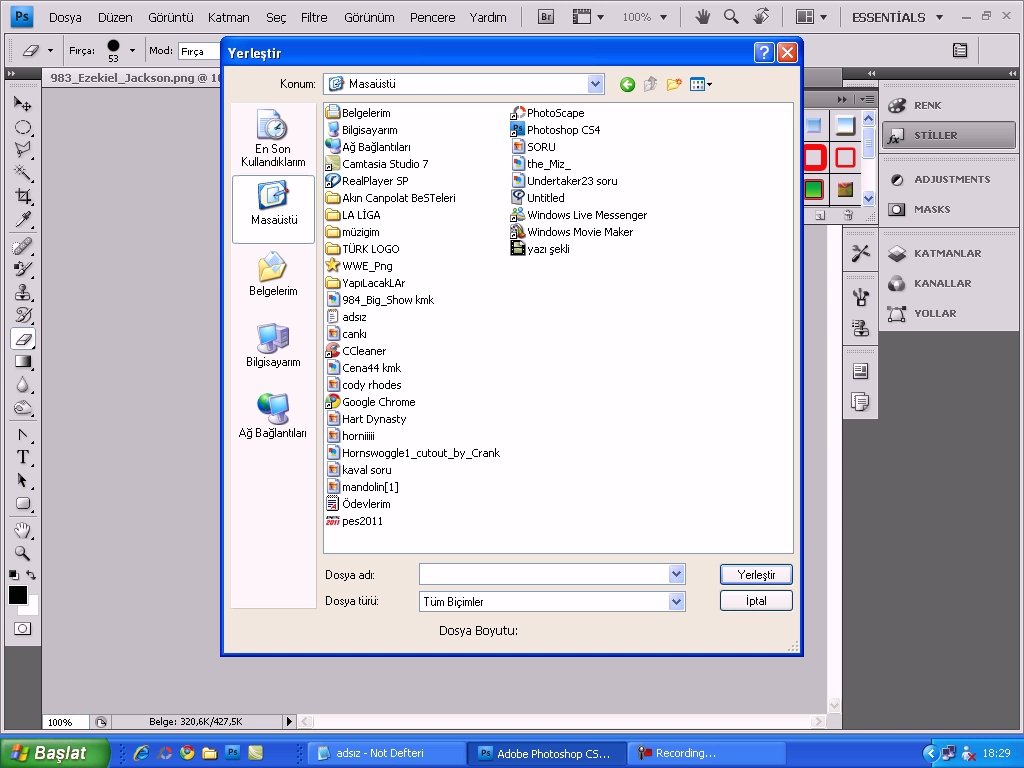This screenshot has width=1024, height=768.
Task: Open the Katman menu
Action: [x=229, y=18]
